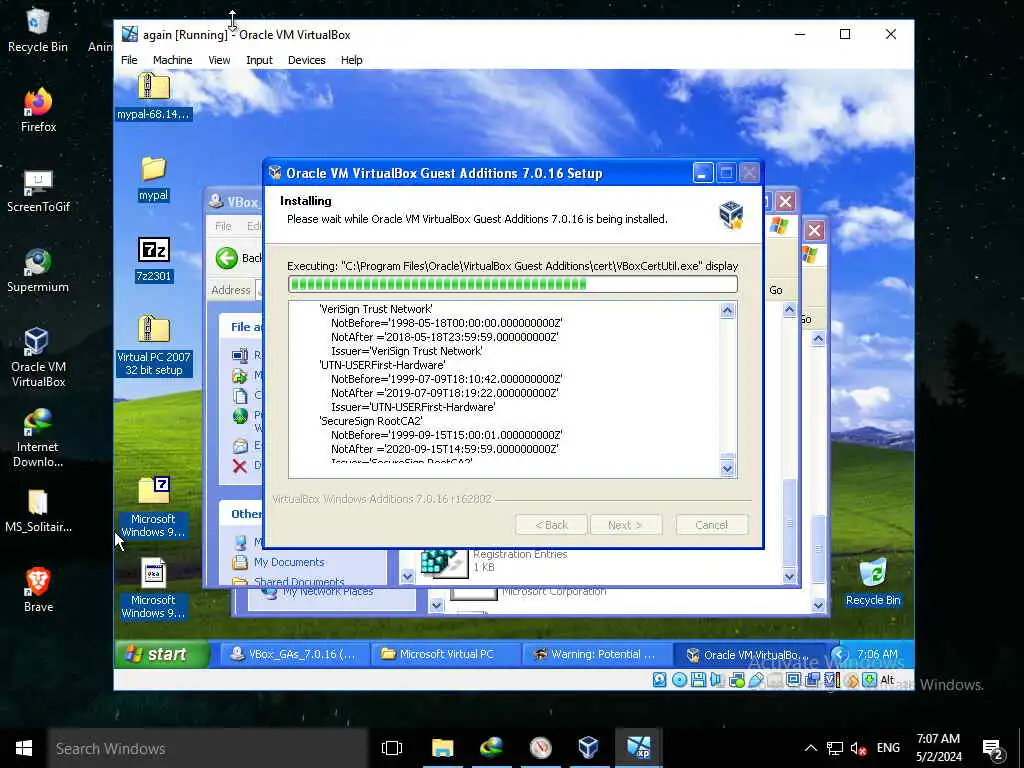This screenshot has height=768, width=1024.
Task: Click the optical drive indicator in status bar
Action: click(679, 680)
